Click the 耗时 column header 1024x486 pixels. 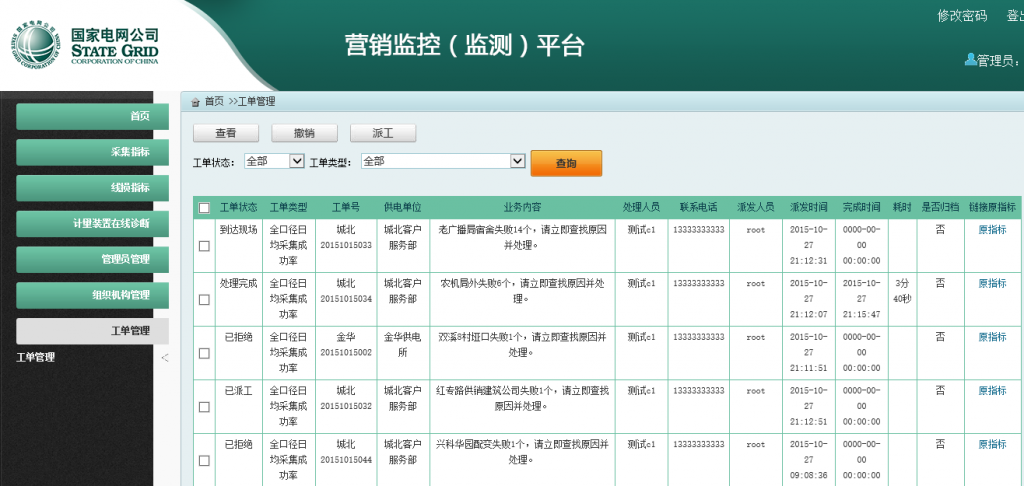click(x=903, y=208)
